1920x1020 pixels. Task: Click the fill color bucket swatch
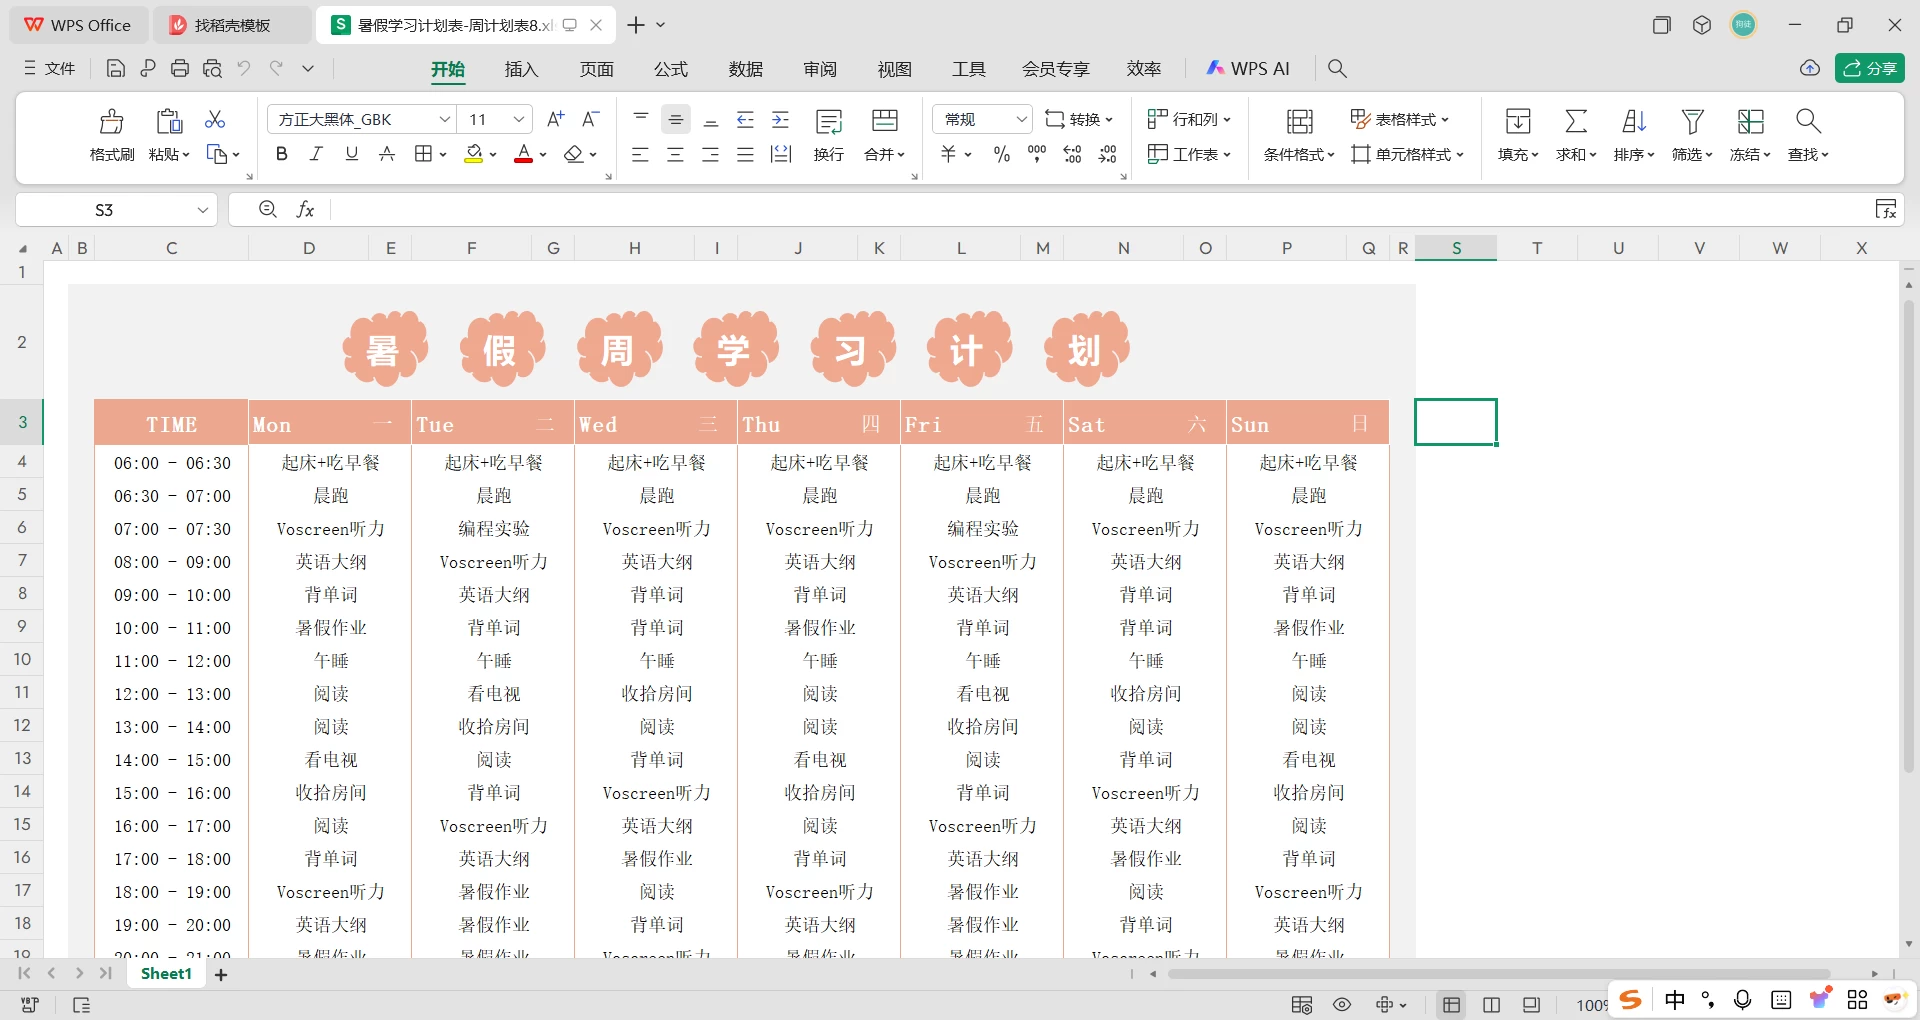(474, 154)
